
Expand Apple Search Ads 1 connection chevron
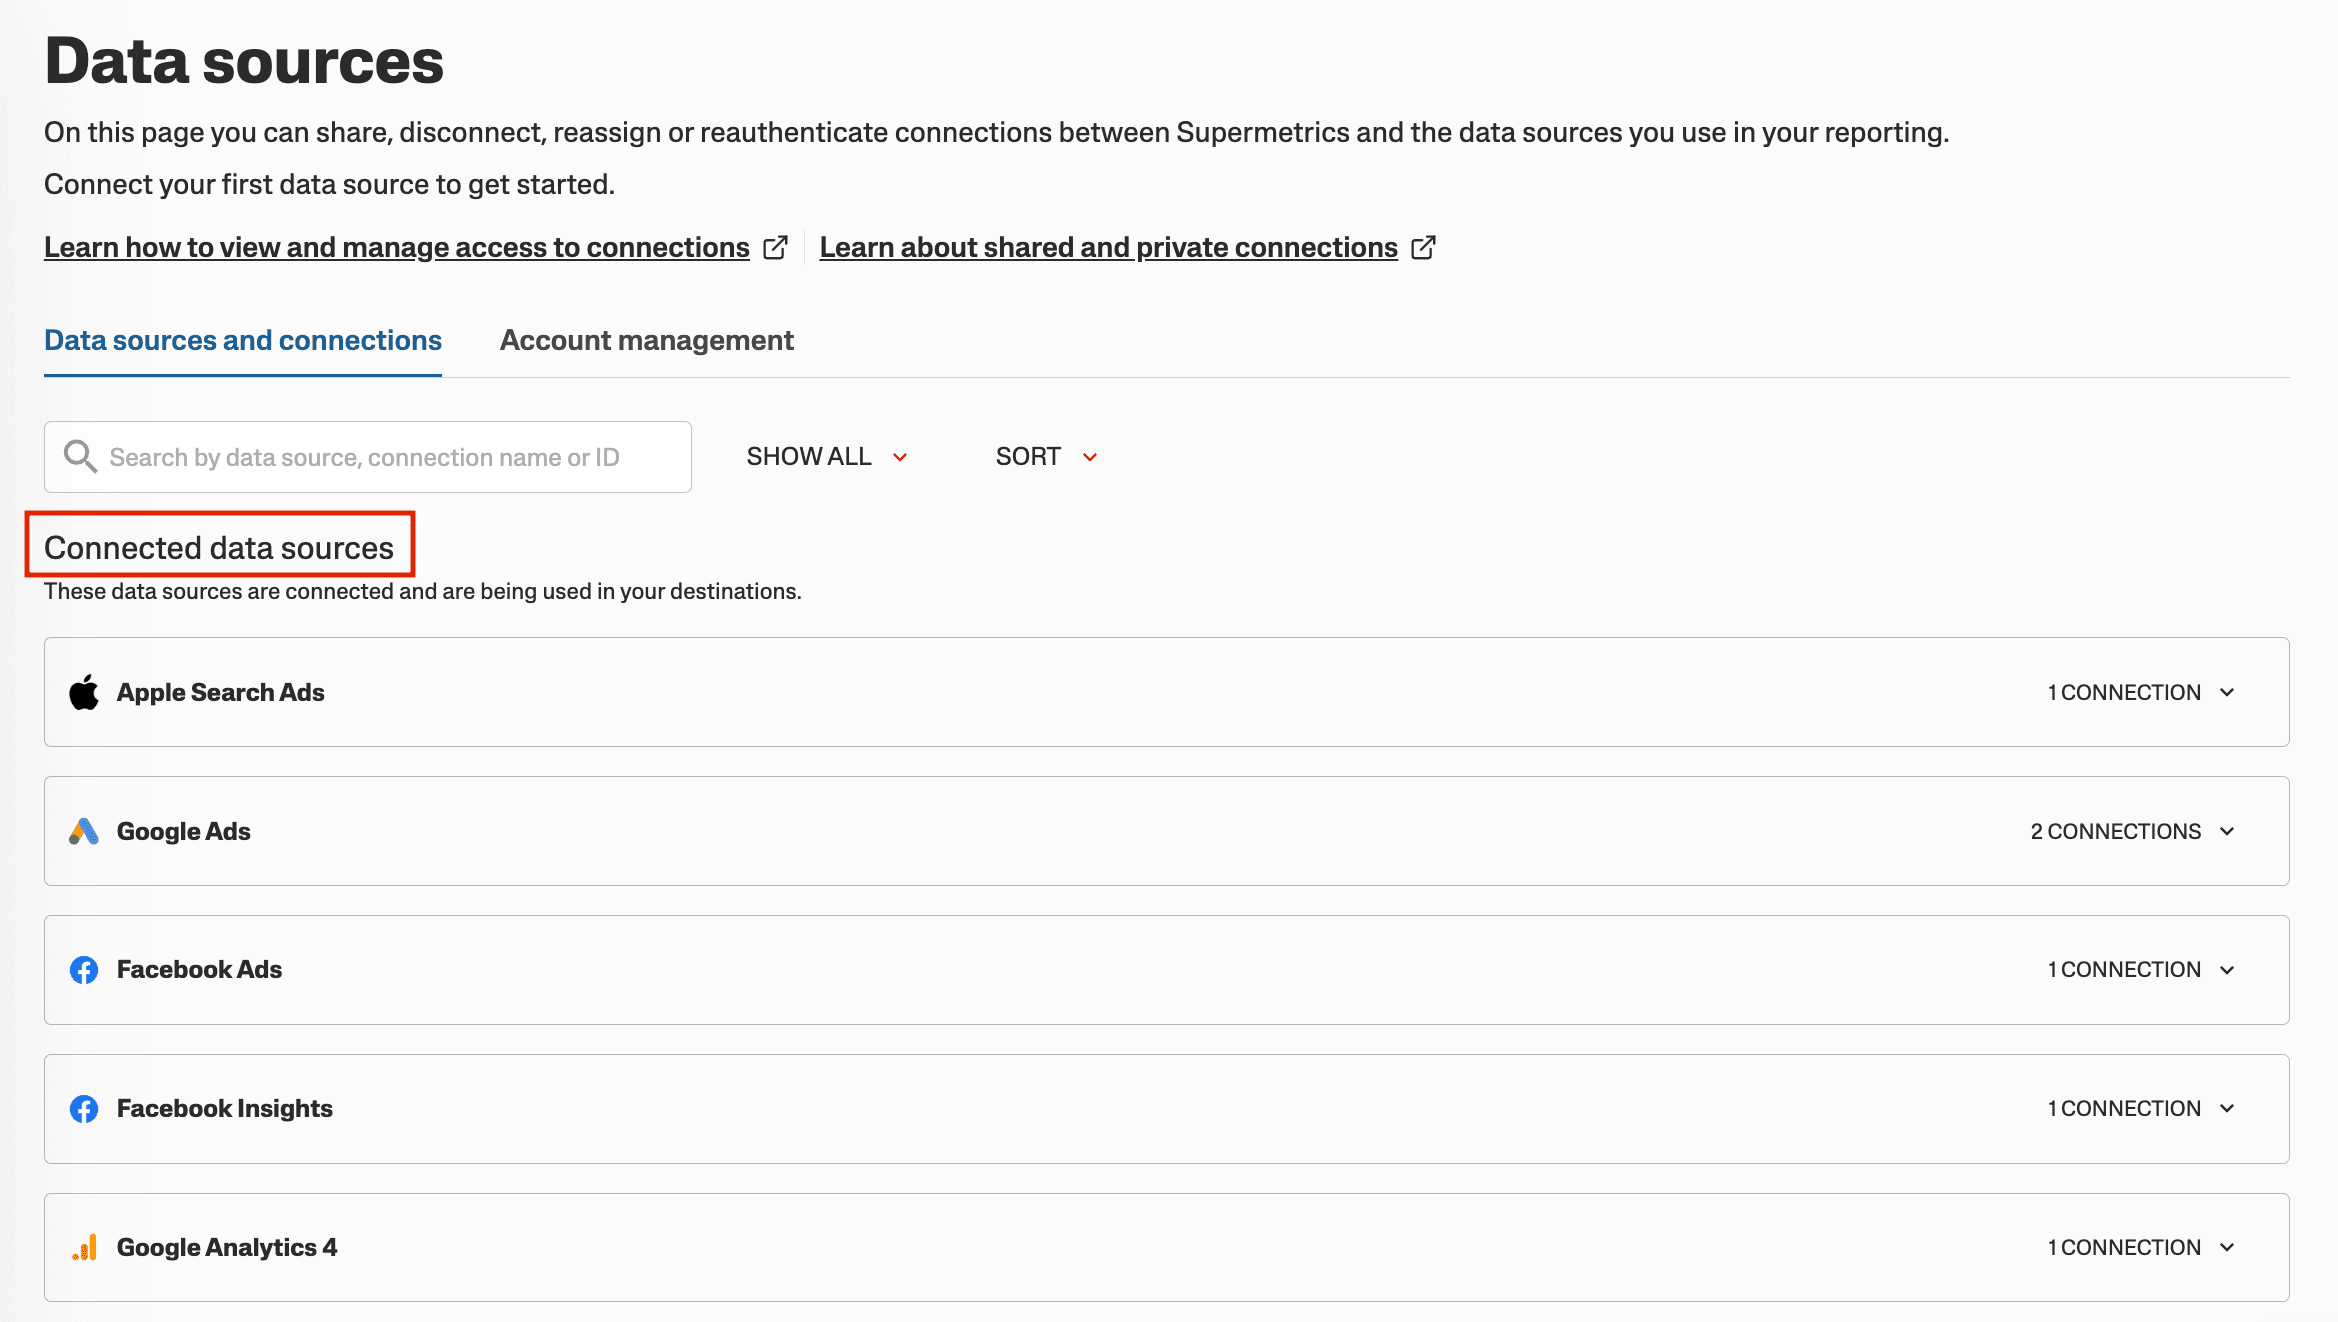(x=2227, y=692)
